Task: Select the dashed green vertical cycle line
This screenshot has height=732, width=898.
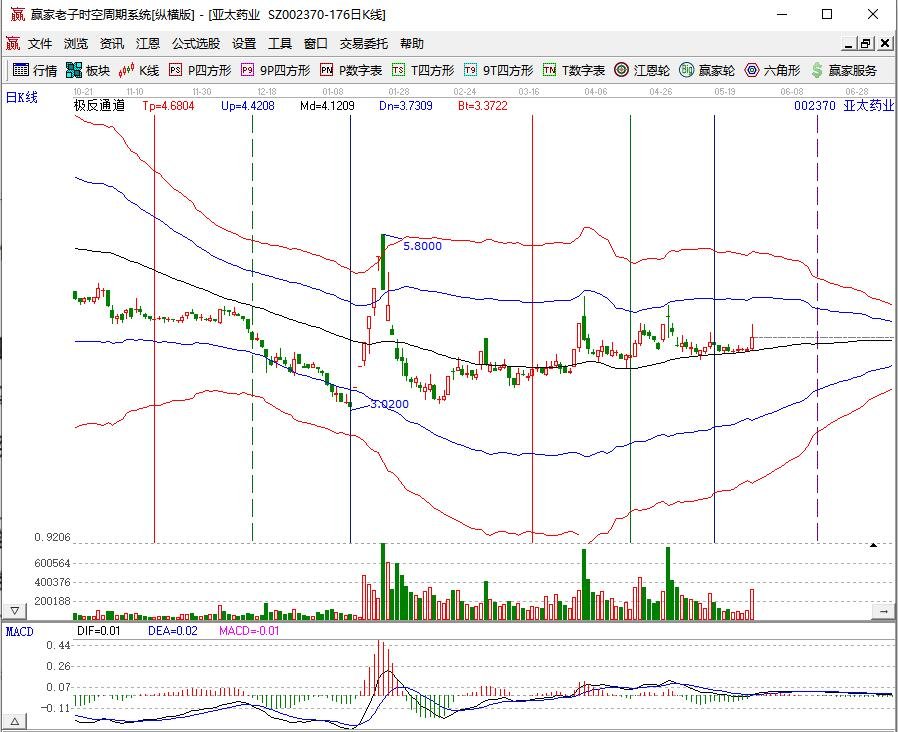Action: (253, 326)
